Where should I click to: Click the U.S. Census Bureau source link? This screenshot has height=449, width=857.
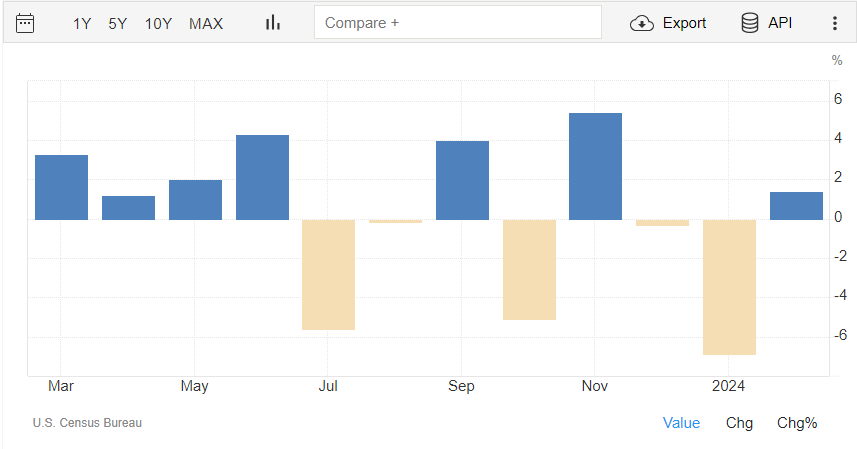(x=87, y=423)
